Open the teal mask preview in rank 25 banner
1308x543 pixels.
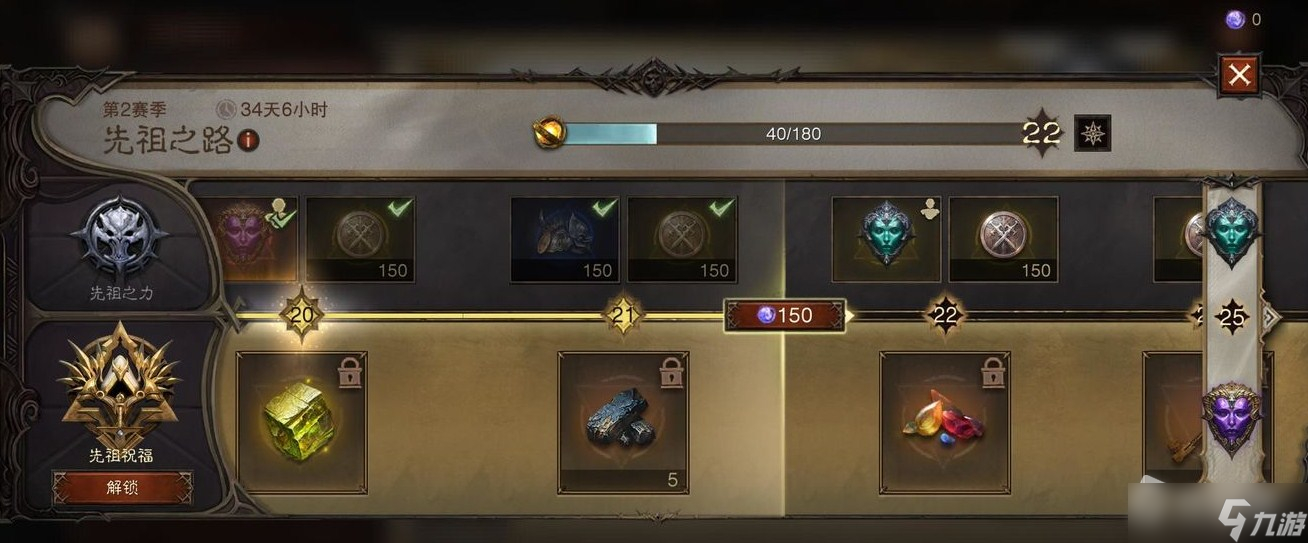coord(1230,230)
